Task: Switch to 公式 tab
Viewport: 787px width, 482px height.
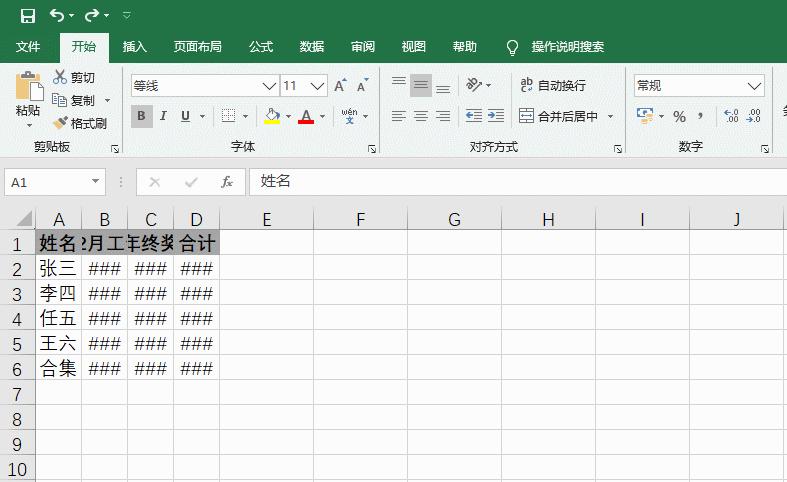Action: coord(261,47)
